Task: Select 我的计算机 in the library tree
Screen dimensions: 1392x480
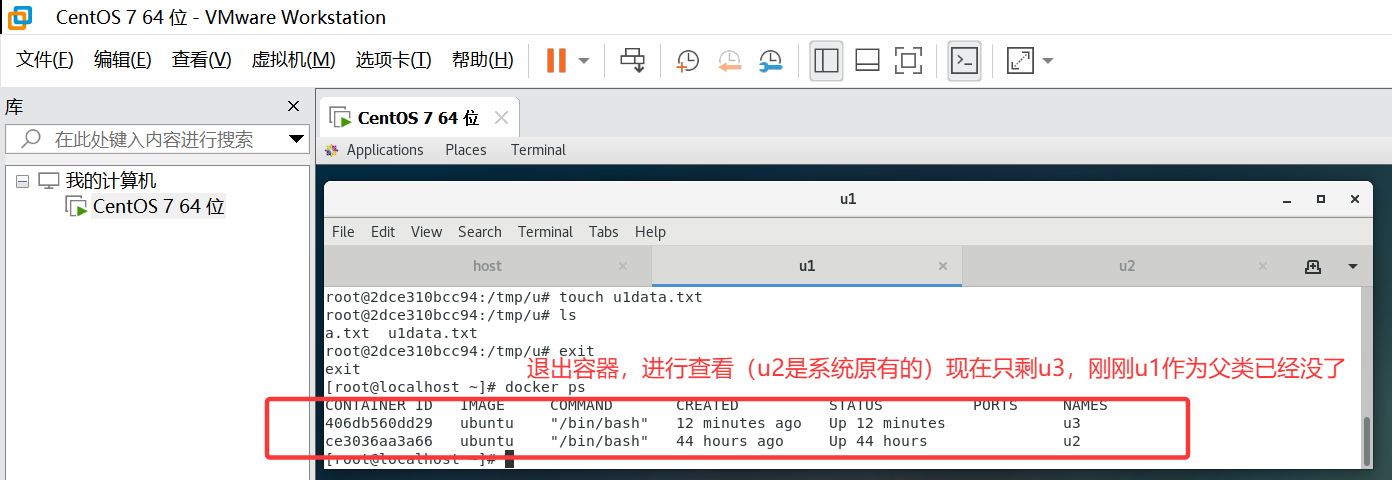Action: point(111,181)
